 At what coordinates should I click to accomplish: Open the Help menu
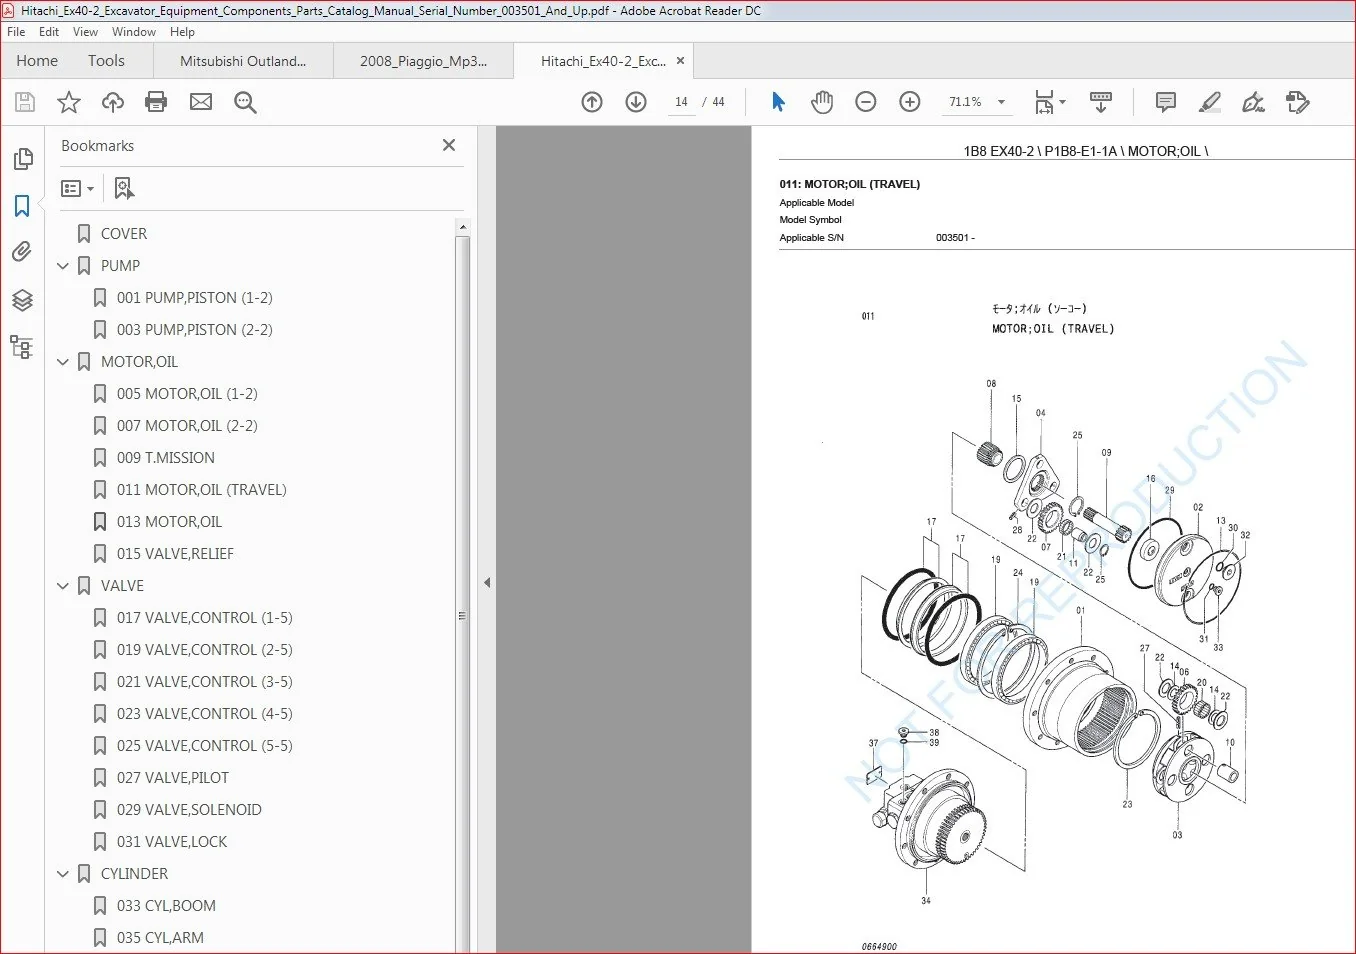click(182, 32)
